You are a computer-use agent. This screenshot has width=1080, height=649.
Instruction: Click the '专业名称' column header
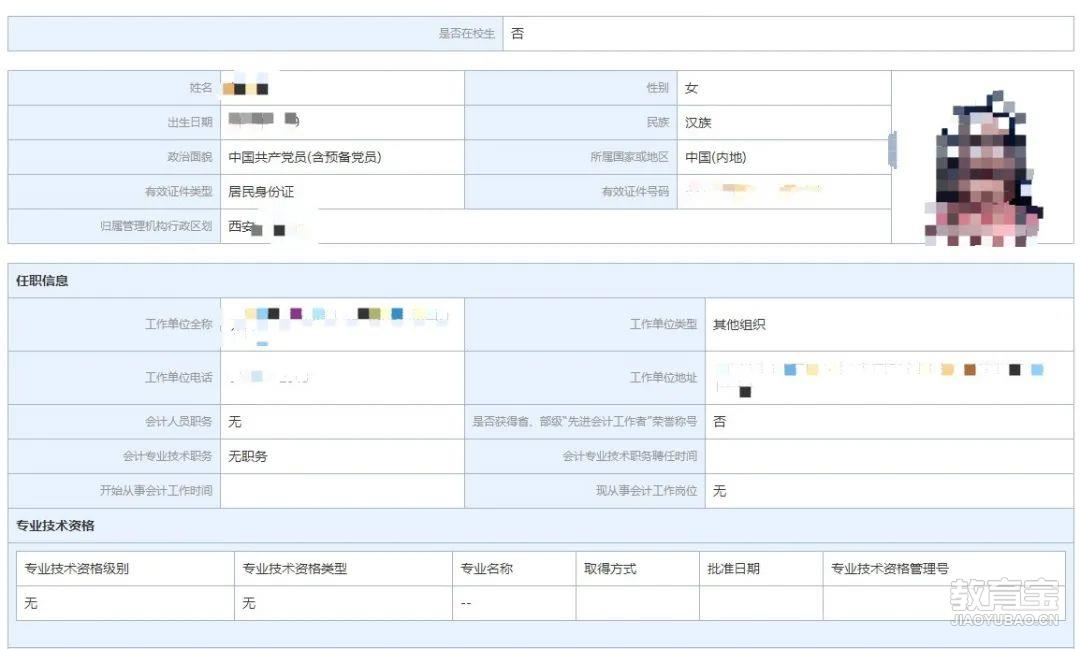tap(486, 568)
